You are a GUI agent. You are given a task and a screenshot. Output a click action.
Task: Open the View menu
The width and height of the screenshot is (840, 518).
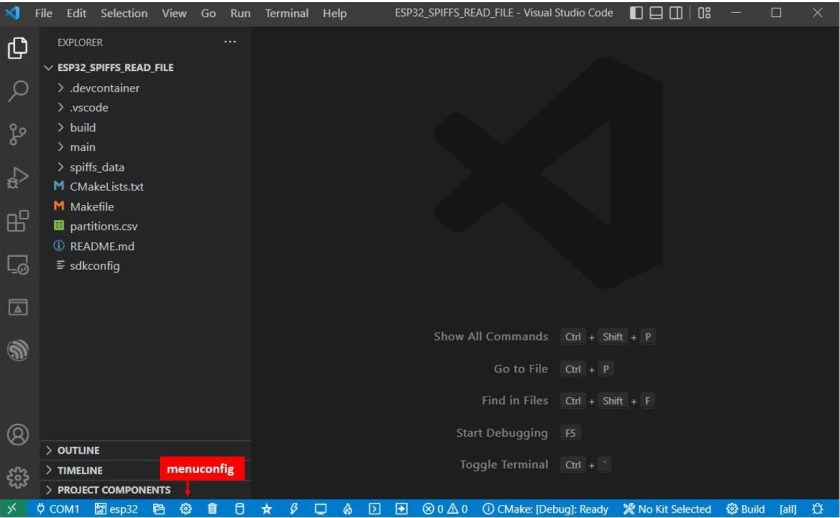[174, 13]
